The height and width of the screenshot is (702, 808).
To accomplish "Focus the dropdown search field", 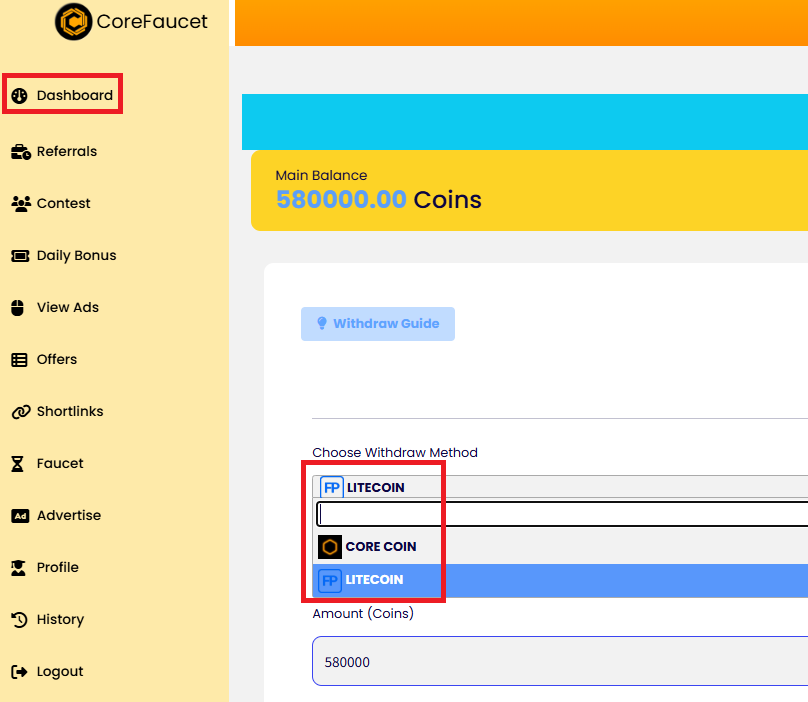I will (x=562, y=514).
